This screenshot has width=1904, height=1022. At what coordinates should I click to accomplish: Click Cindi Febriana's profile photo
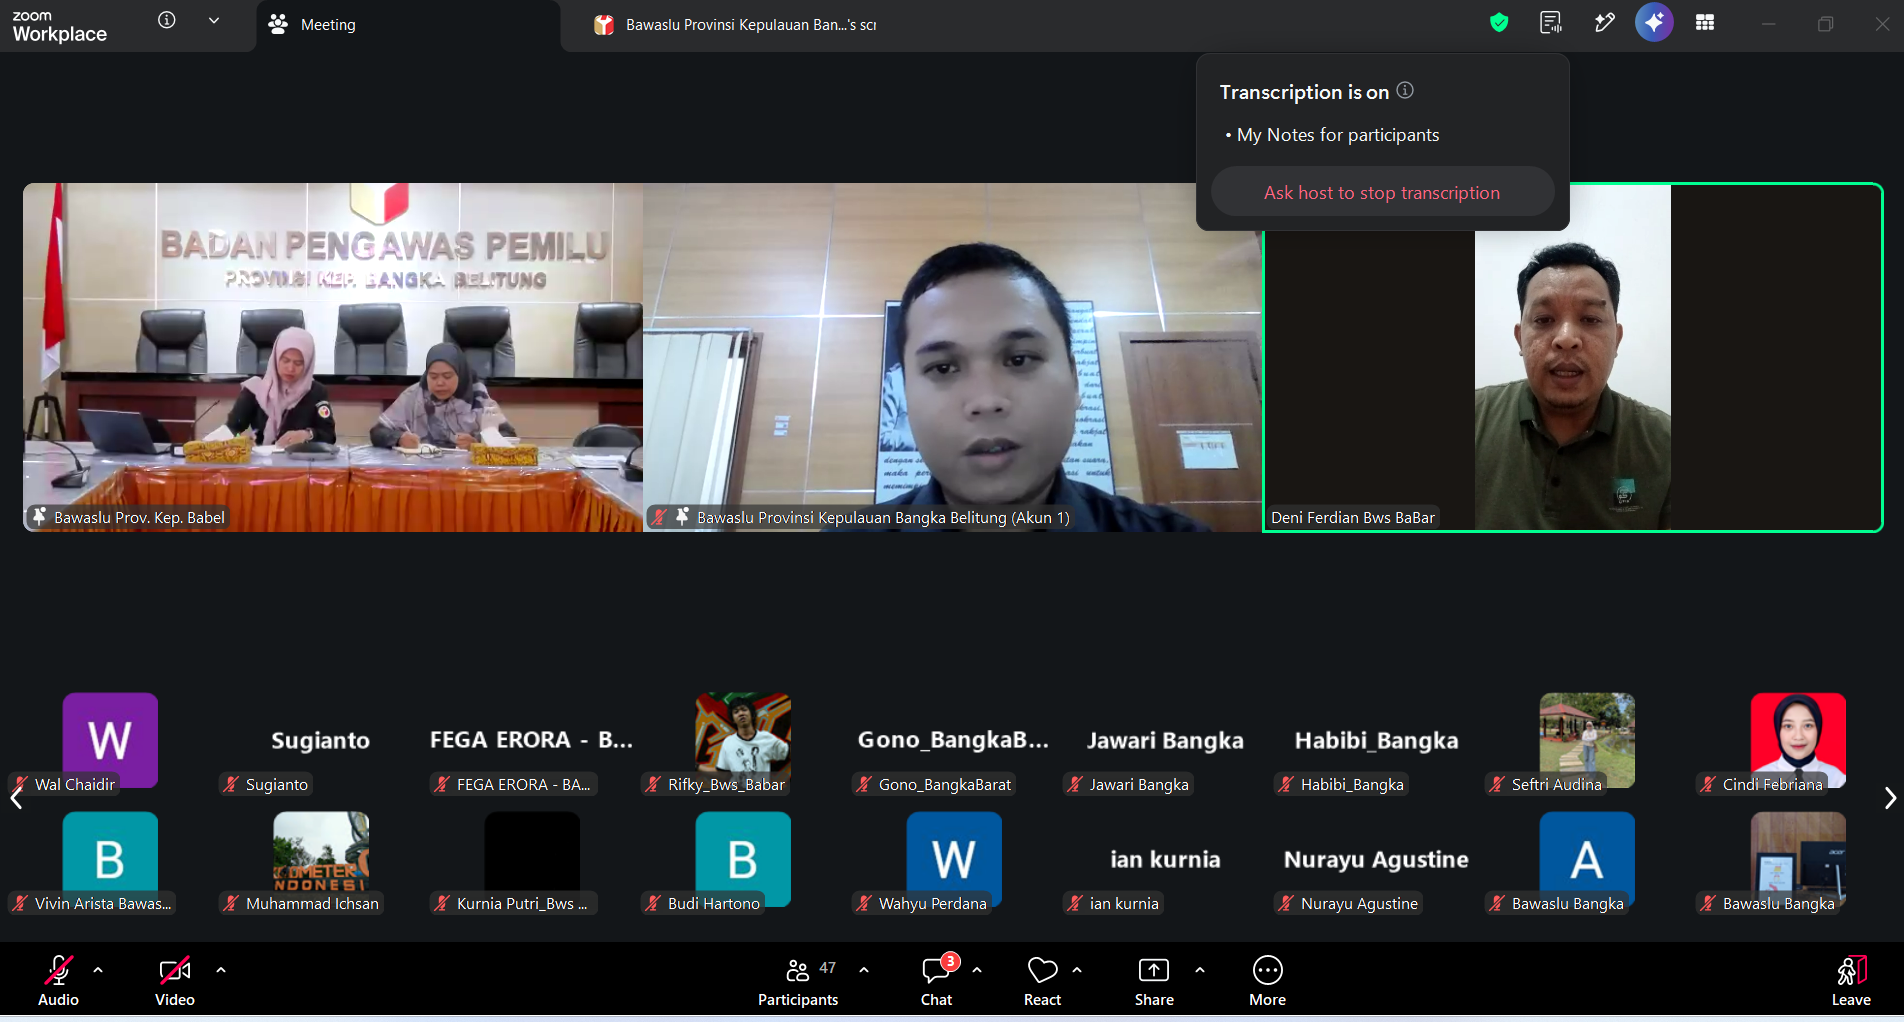(x=1798, y=740)
